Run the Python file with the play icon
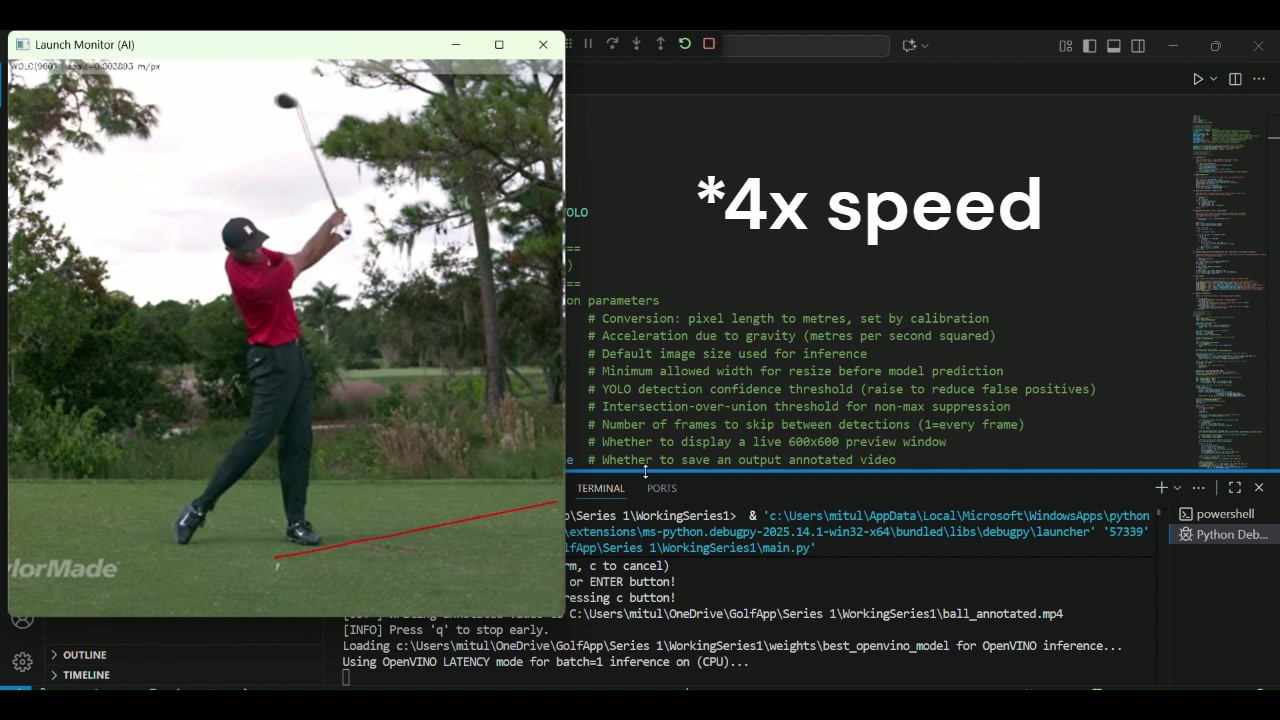 (x=1197, y=79)
